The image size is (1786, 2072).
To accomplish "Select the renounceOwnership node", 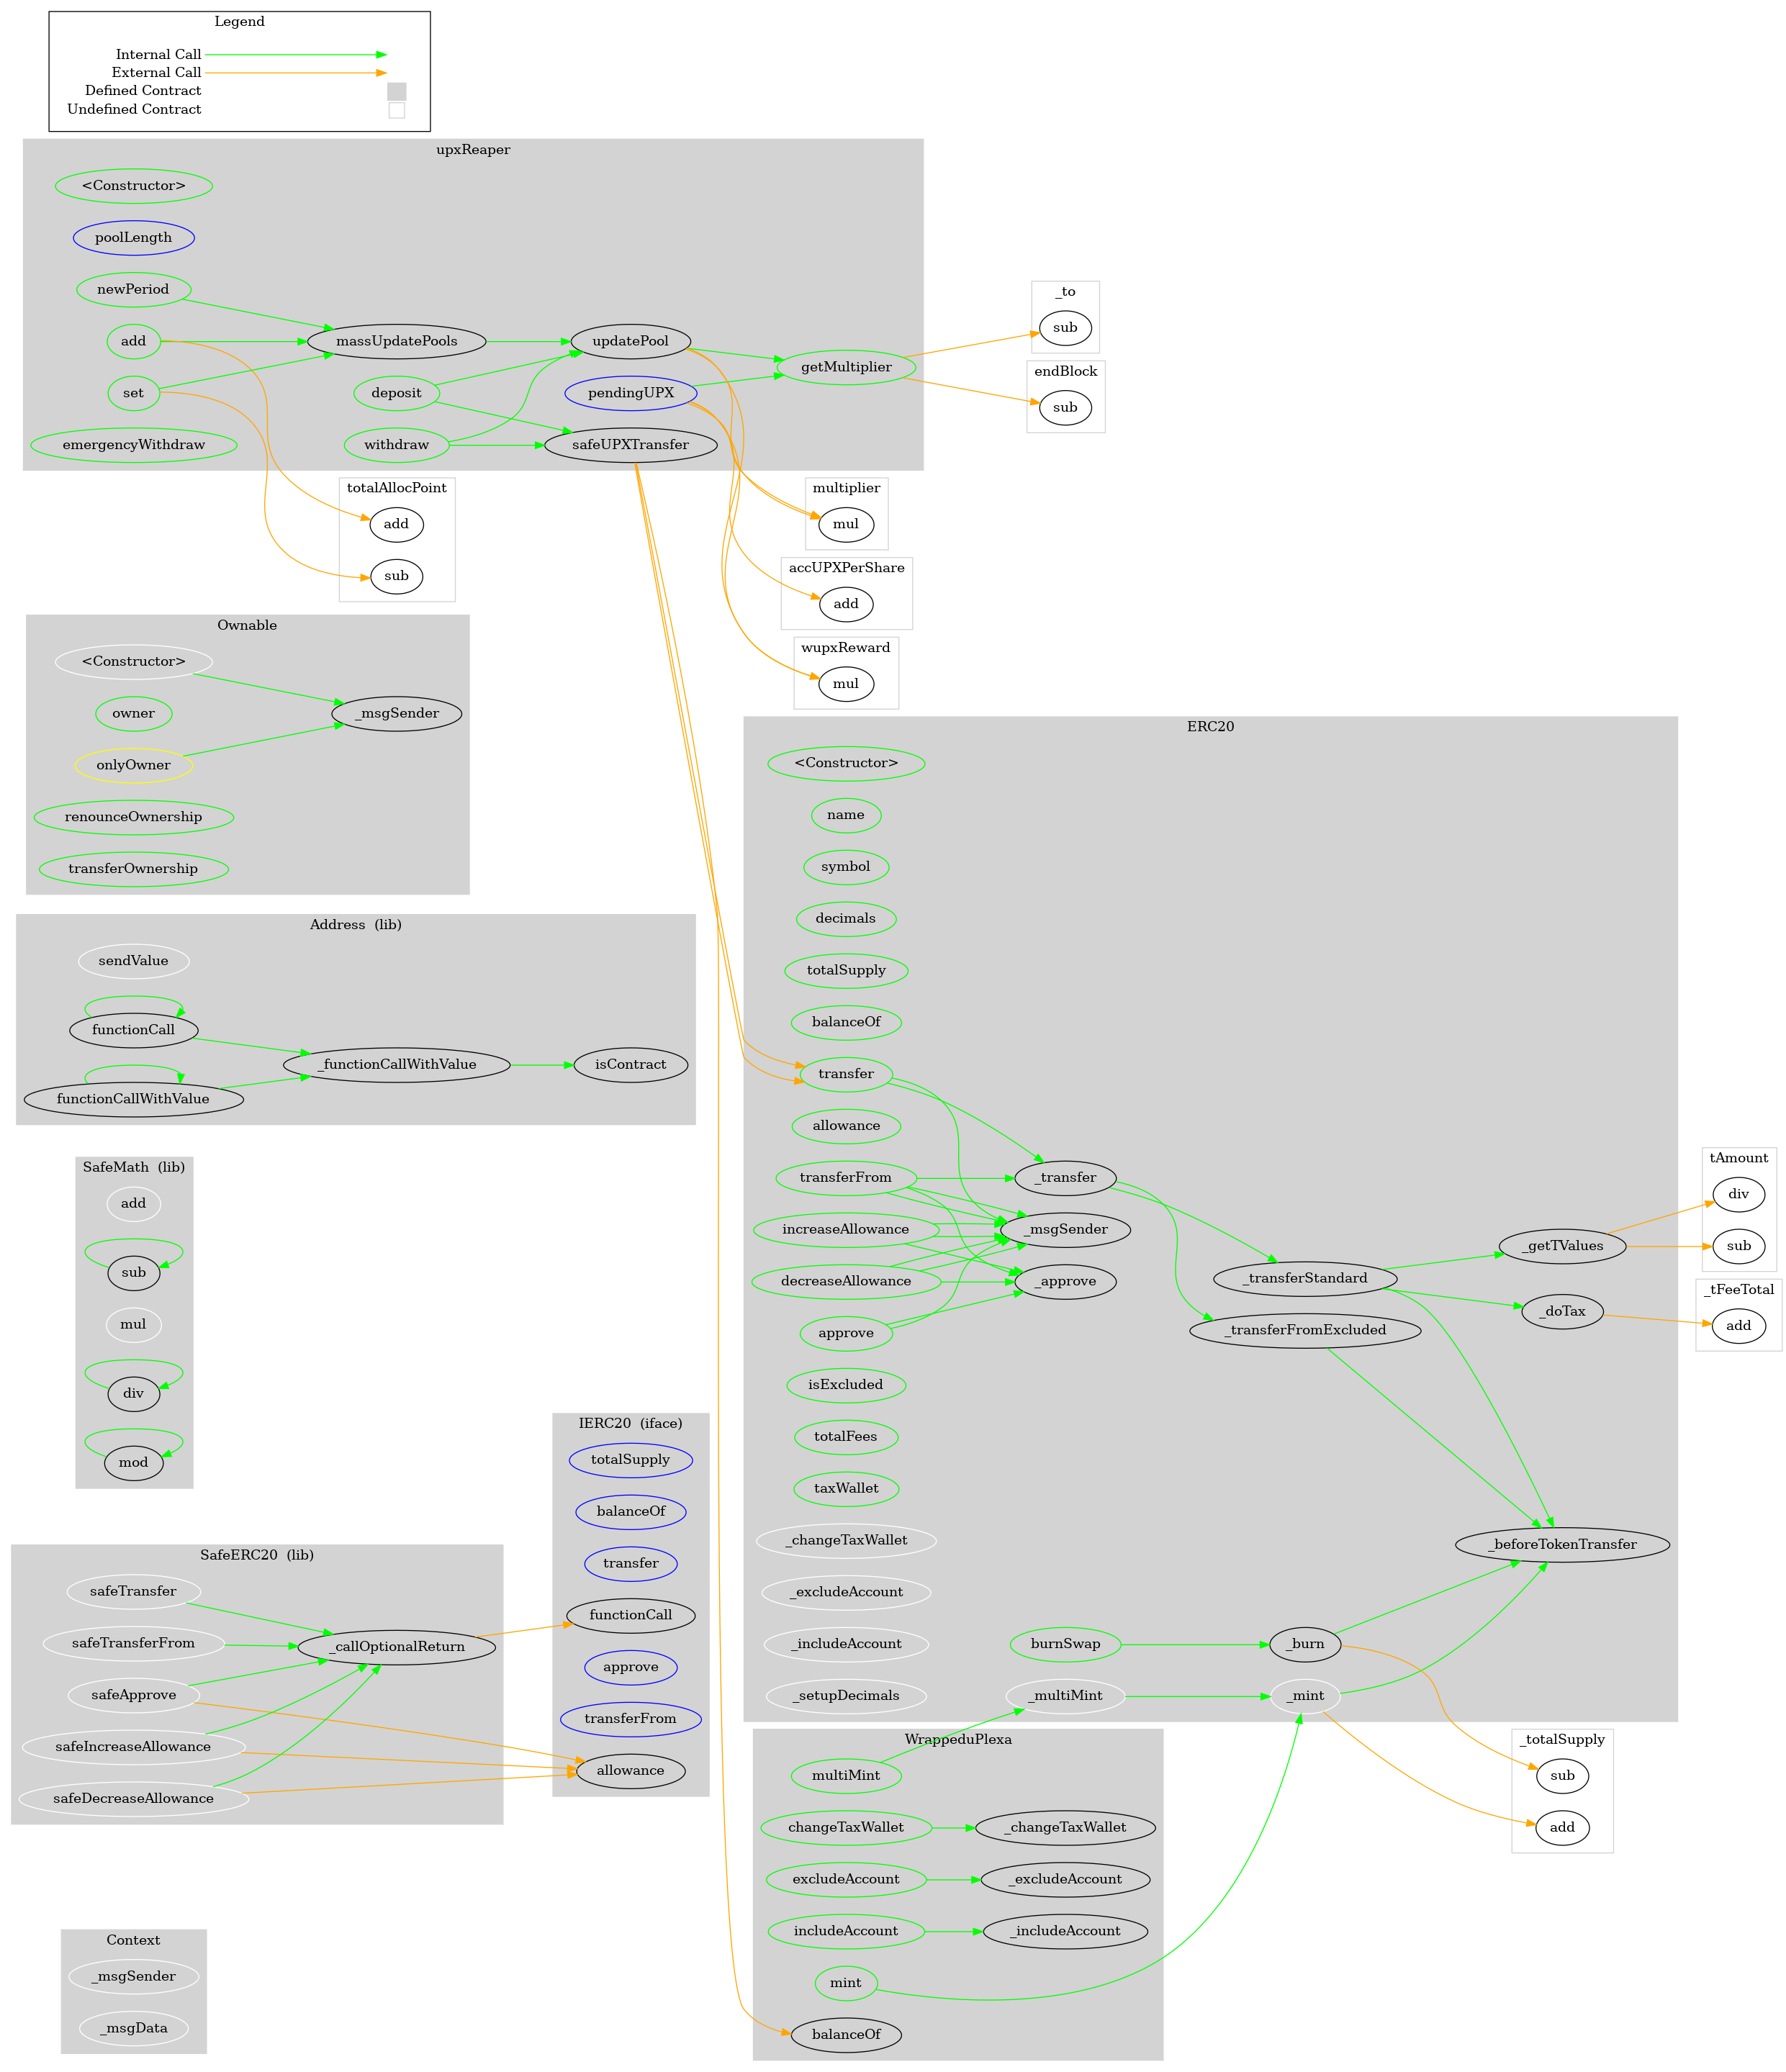I will click(x=133, y=817).
